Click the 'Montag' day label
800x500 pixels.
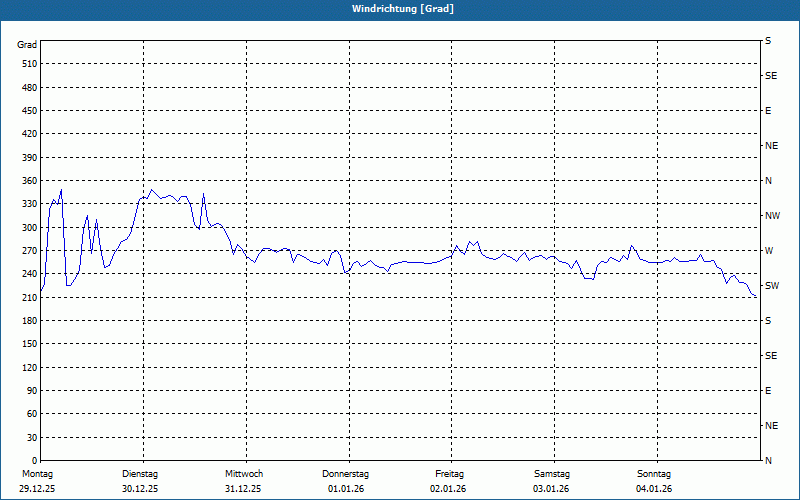[x=37, y=474]
